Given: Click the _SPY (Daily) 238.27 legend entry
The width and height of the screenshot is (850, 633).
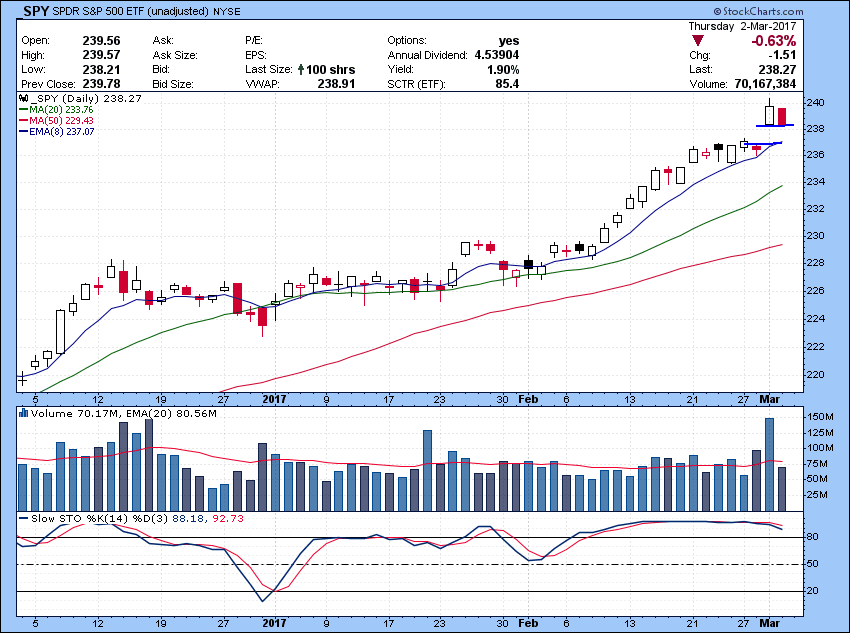Looking at the screenshot, I should click(85, 99).
